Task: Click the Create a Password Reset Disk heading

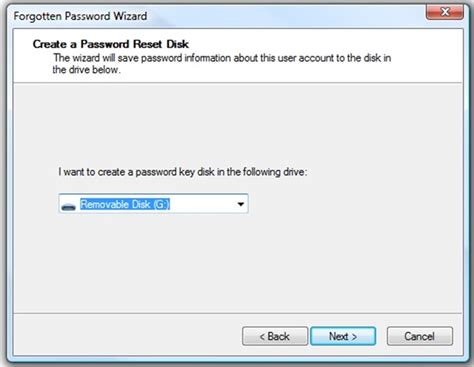Action: coord(111,44)
